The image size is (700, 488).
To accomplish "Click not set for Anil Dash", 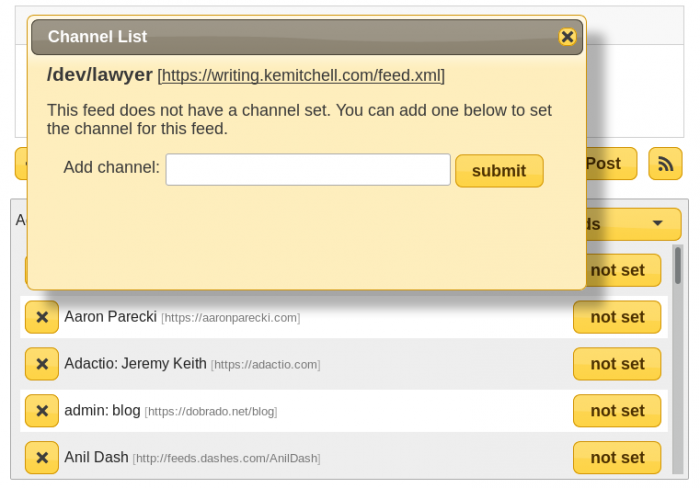I will tap(617, 457).
